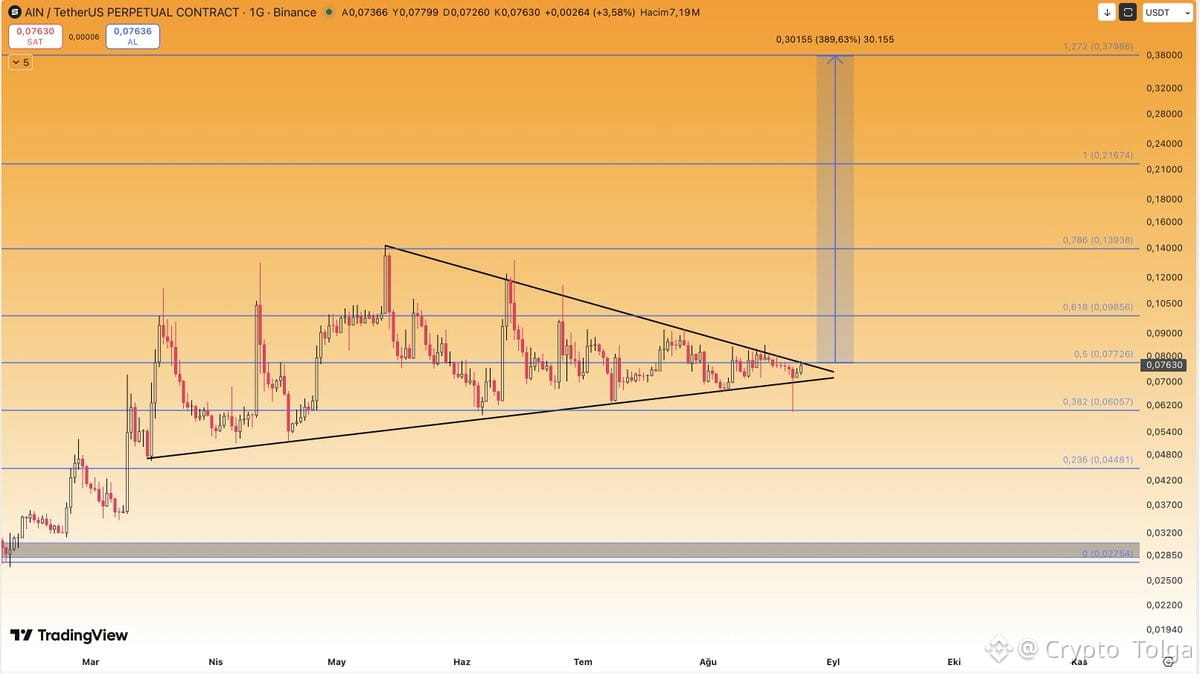
Task: Click the opening value A0,07366
Action: click(365, 12)
